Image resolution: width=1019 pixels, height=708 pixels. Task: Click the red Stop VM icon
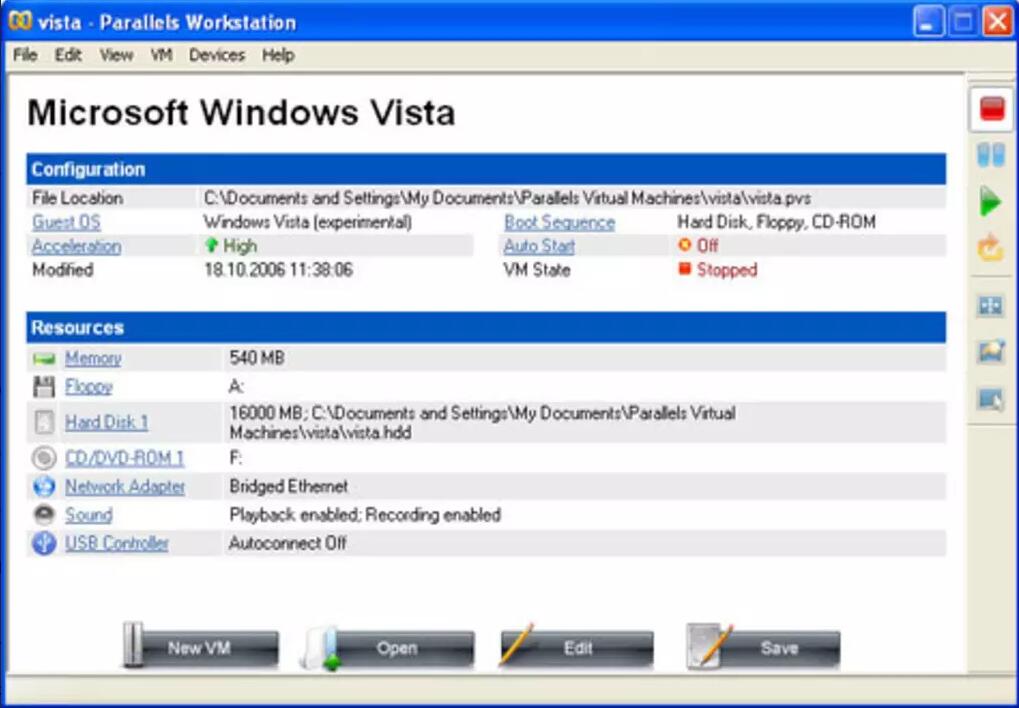(991, 109)
